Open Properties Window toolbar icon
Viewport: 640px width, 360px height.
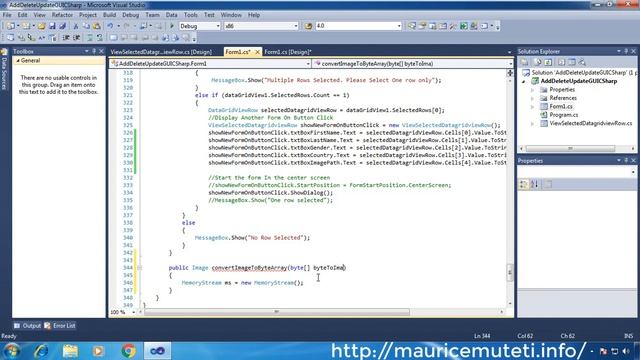click(x=422, y=26)
